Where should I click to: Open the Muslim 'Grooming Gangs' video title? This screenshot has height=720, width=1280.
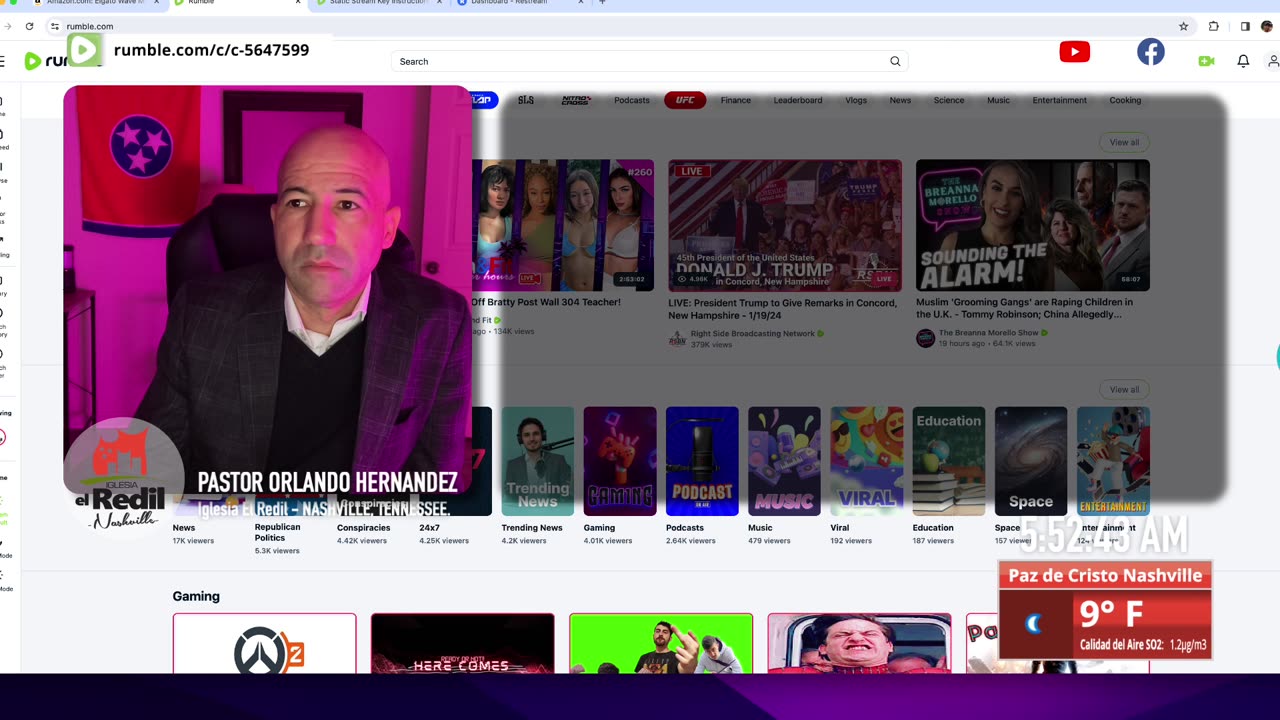(x=1025, y=308)
